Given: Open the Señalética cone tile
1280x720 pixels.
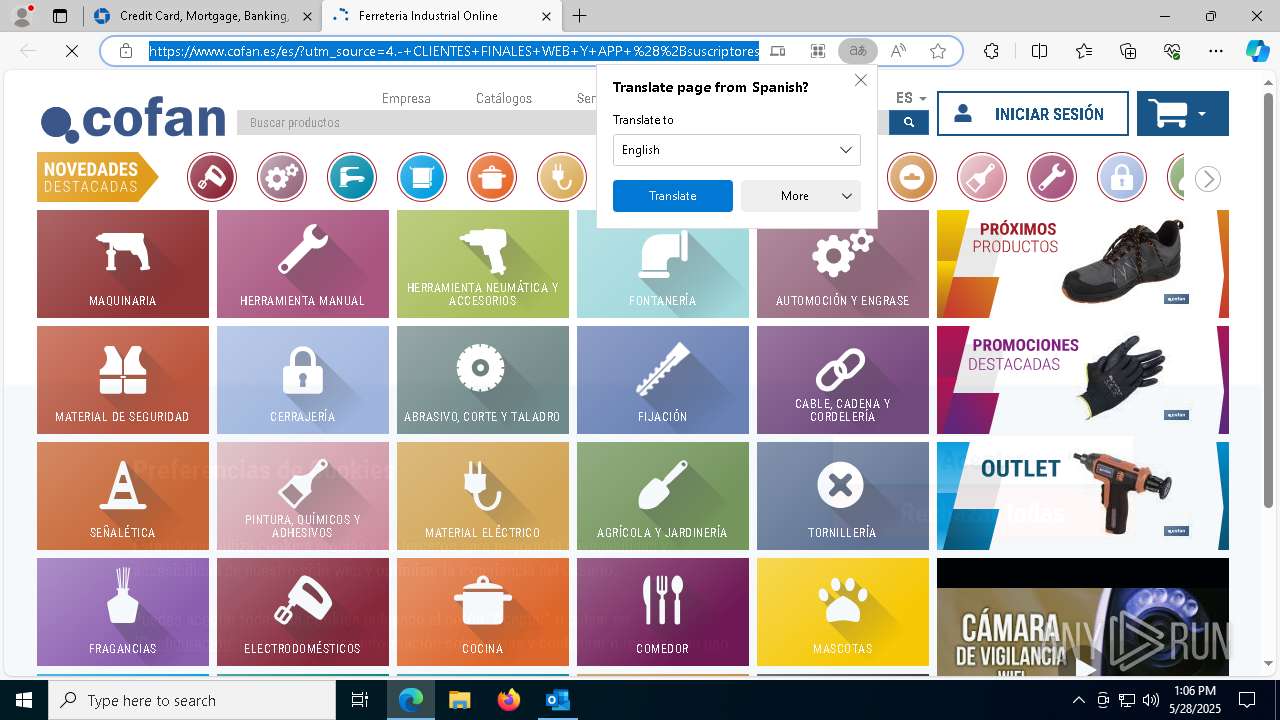Looking at the screenshot, I should coord(123,496).
